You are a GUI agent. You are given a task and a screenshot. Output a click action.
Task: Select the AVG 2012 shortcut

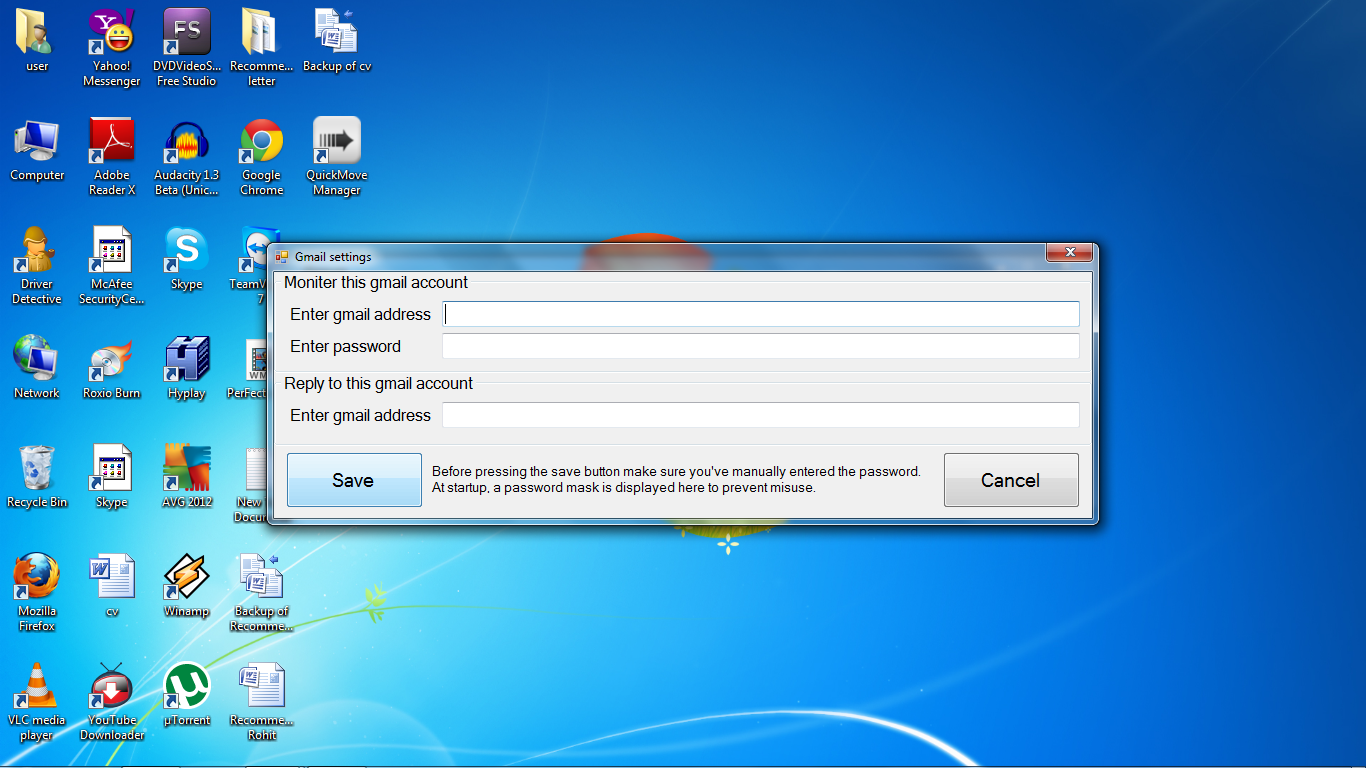point(186,477)
